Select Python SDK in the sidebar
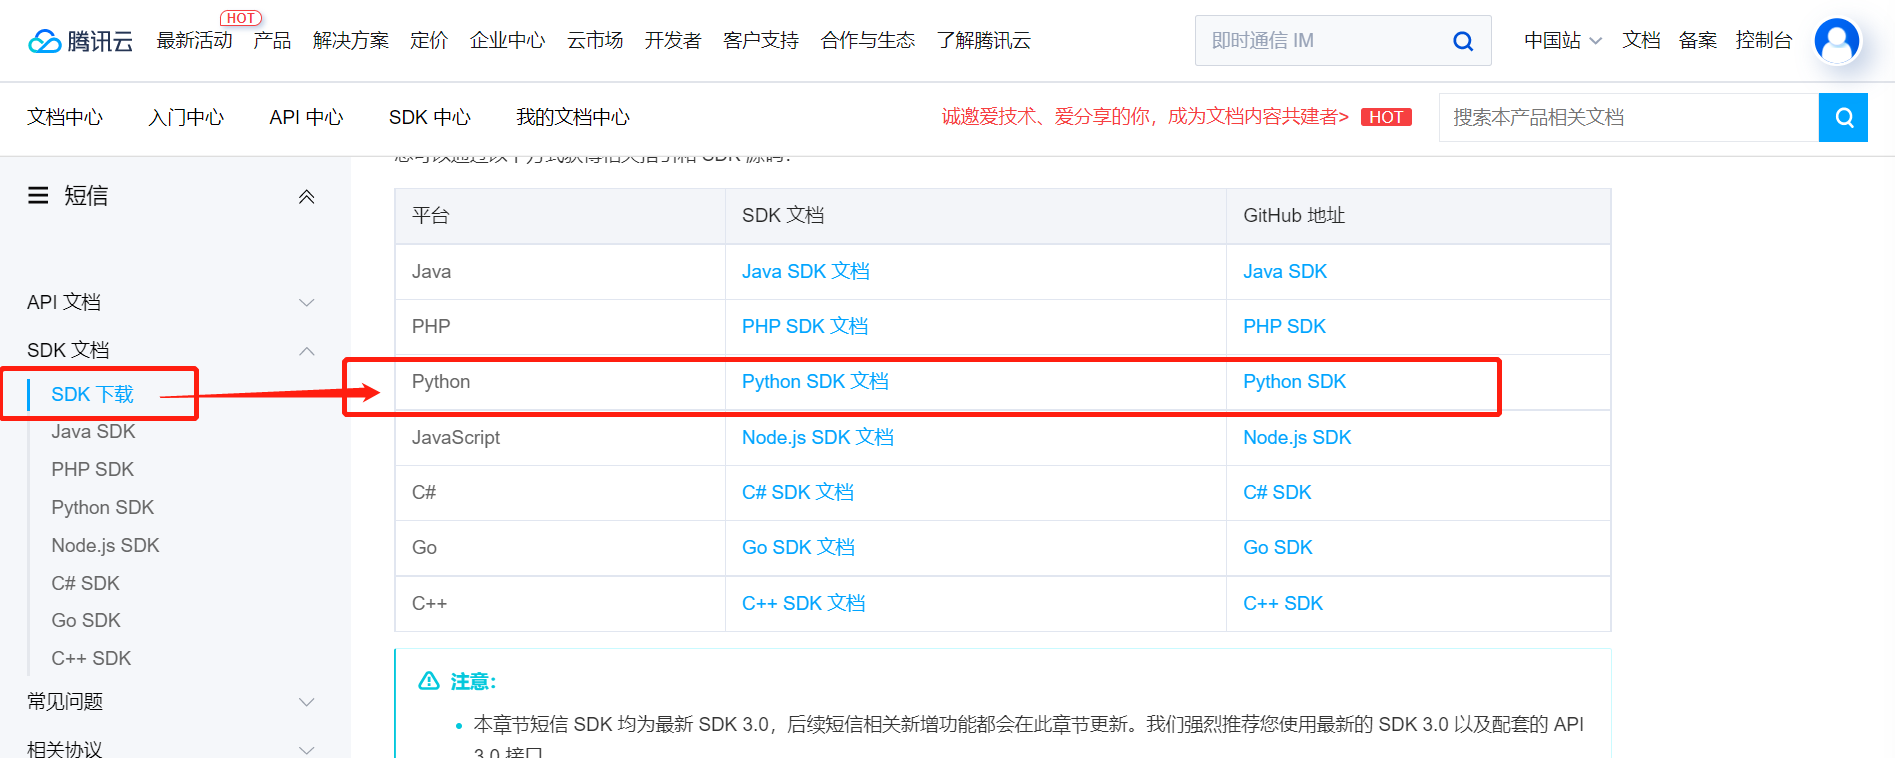The width and height of the screenshot is (1895, 758). tap(103, 508)
